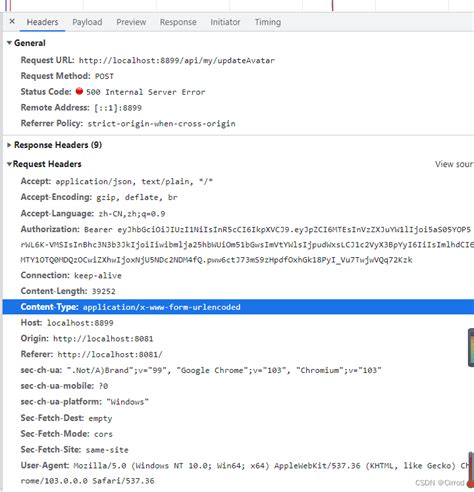Open the Response tab
474x492 pixels.
point(178,22)
